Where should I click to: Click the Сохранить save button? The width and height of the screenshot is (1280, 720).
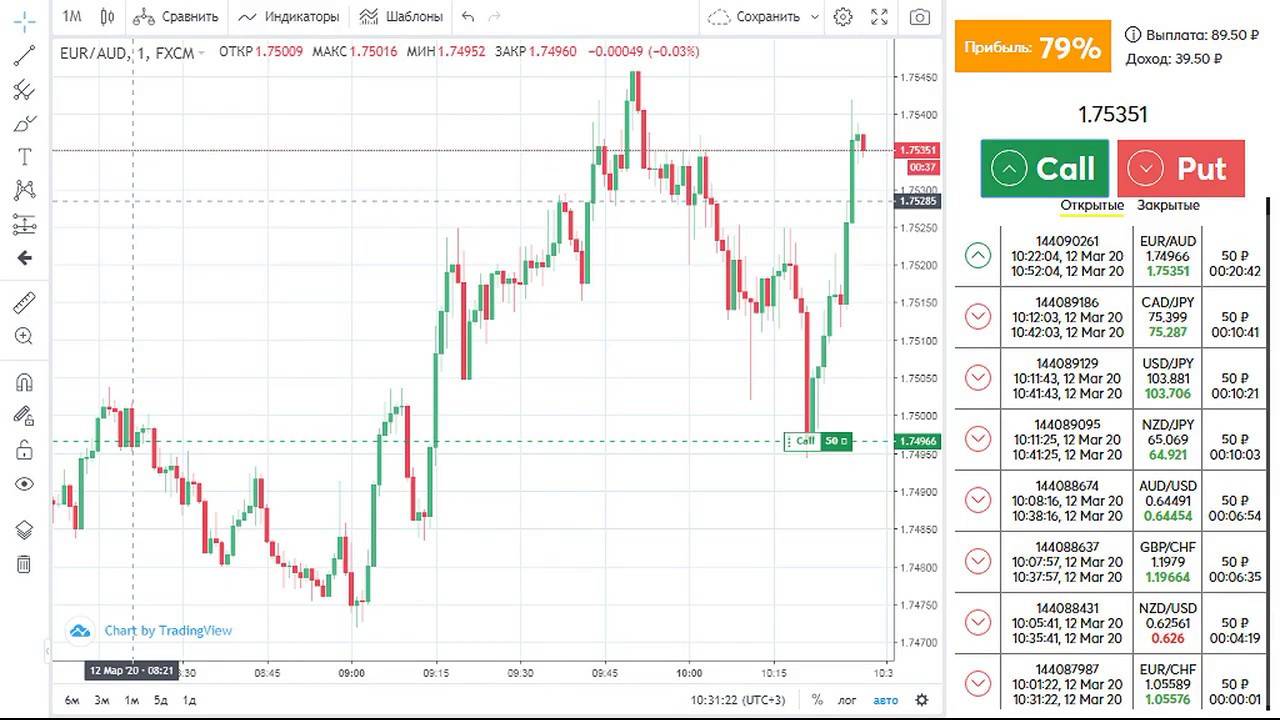755,17
